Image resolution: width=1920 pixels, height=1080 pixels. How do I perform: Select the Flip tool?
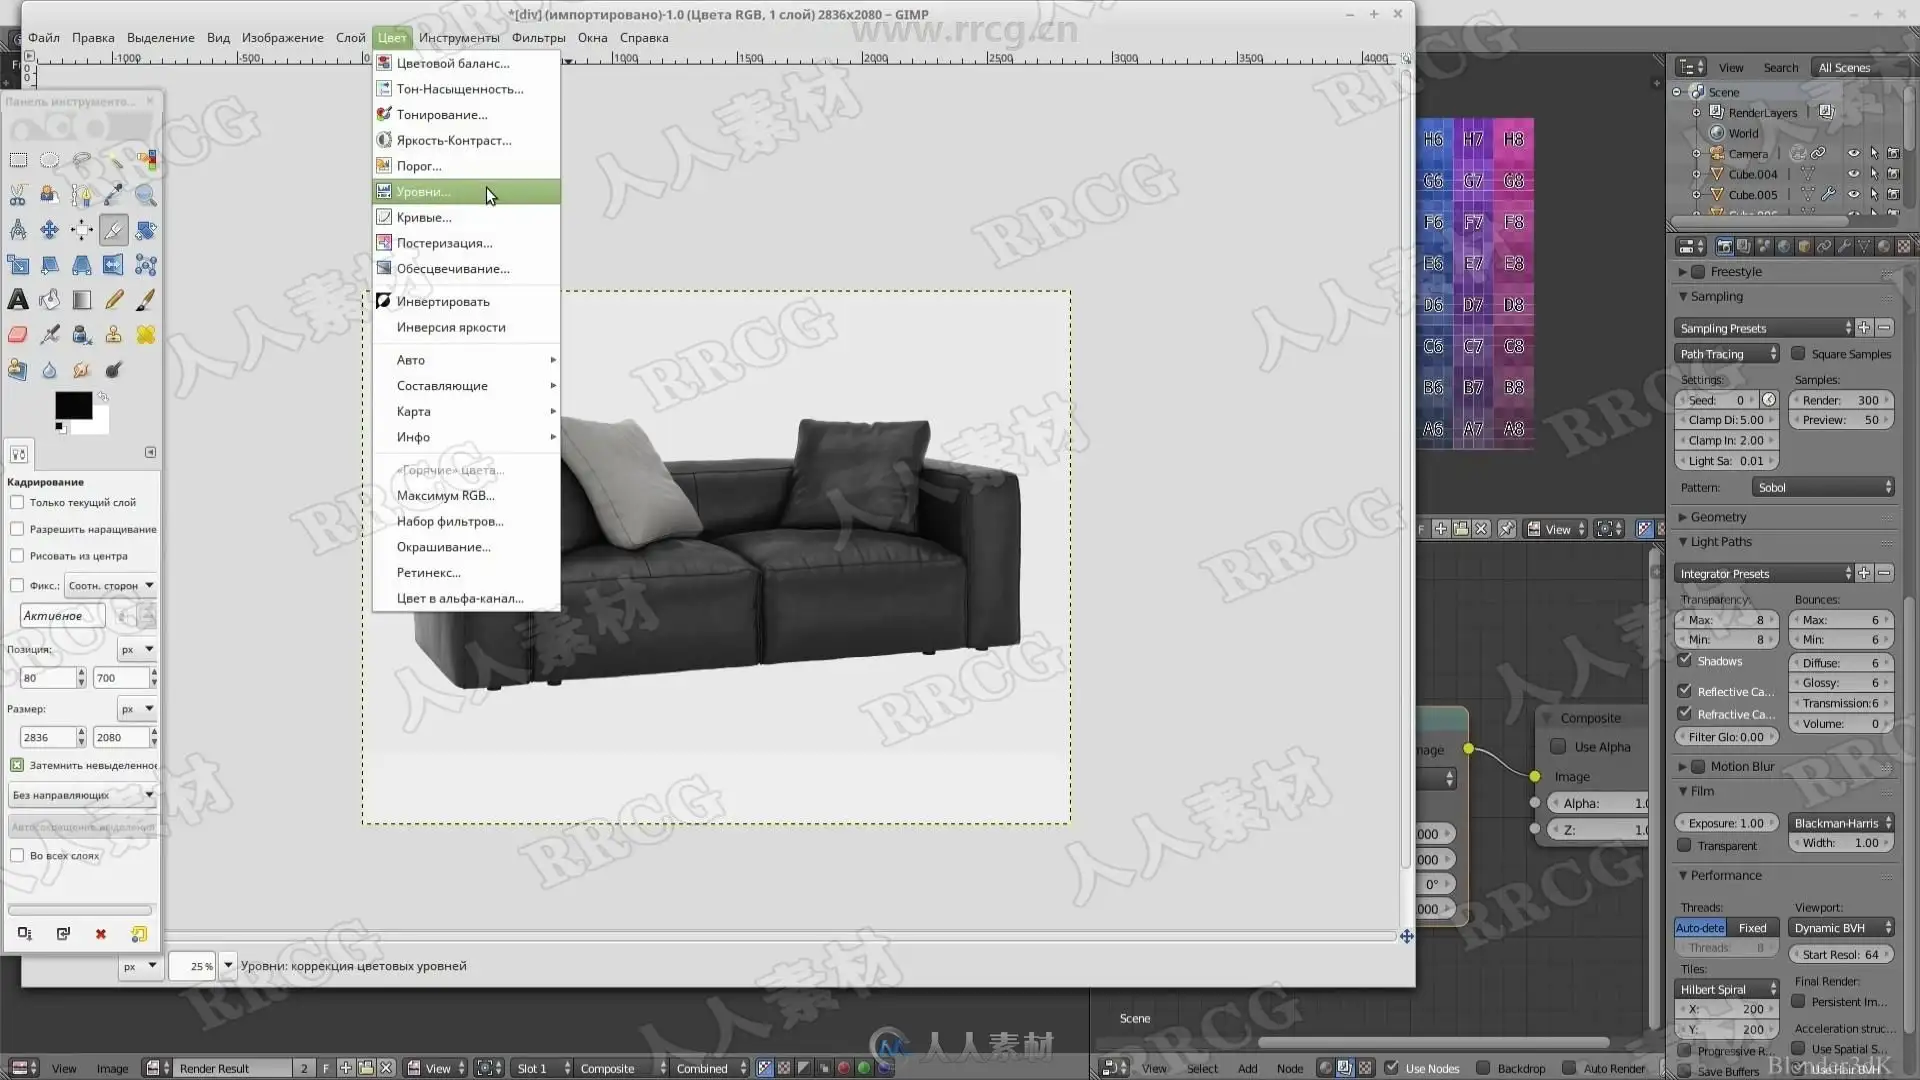coord(113,265)
